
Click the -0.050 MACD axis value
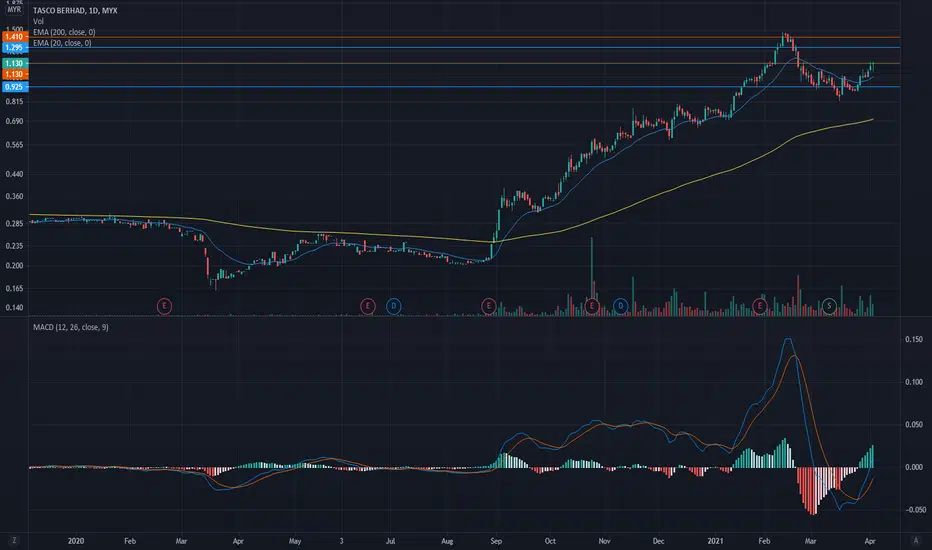click(x=915, y=510)
